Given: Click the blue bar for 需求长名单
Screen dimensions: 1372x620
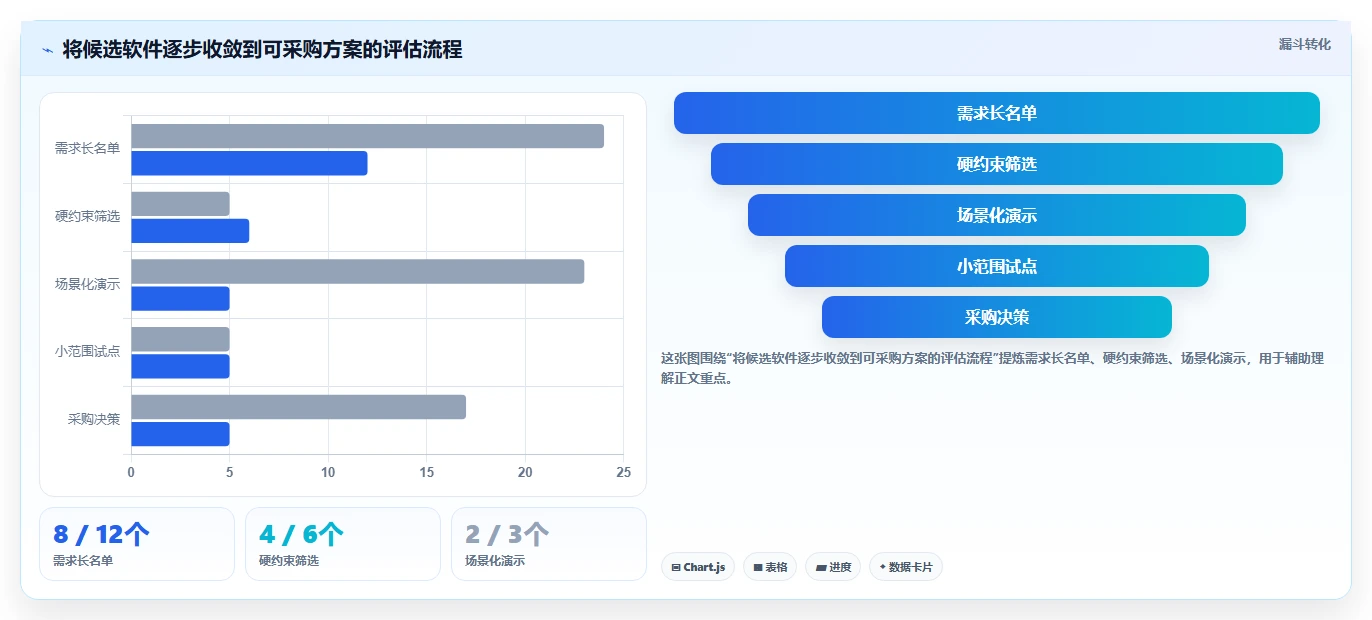Looking at the screenshot, I should pos(249,163).
